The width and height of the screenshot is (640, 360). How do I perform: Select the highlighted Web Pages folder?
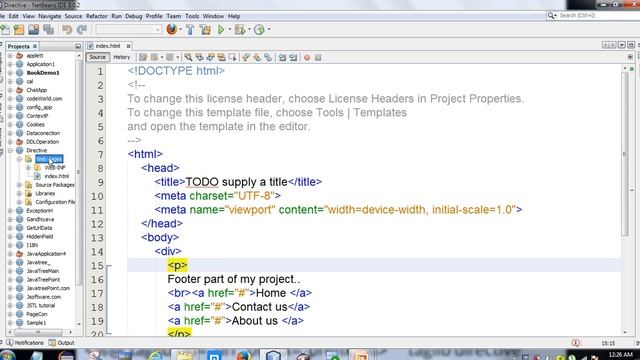click(49, 159)
